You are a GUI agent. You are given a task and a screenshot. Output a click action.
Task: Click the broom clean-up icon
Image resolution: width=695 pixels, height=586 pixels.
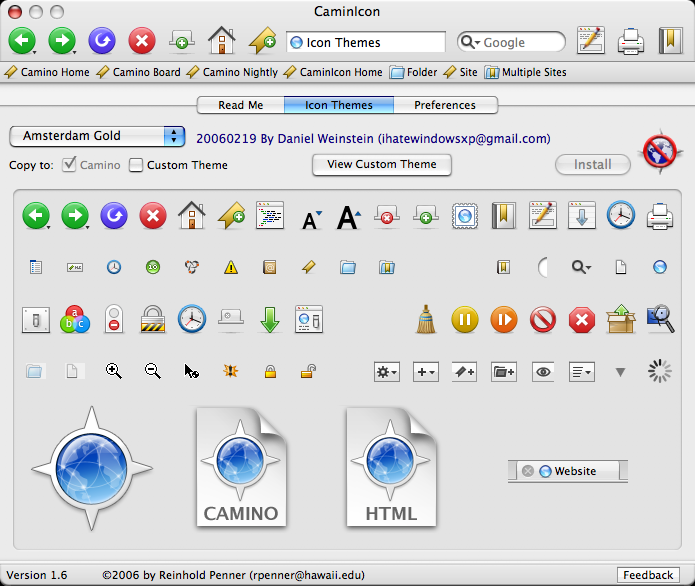tap(426, 319)
